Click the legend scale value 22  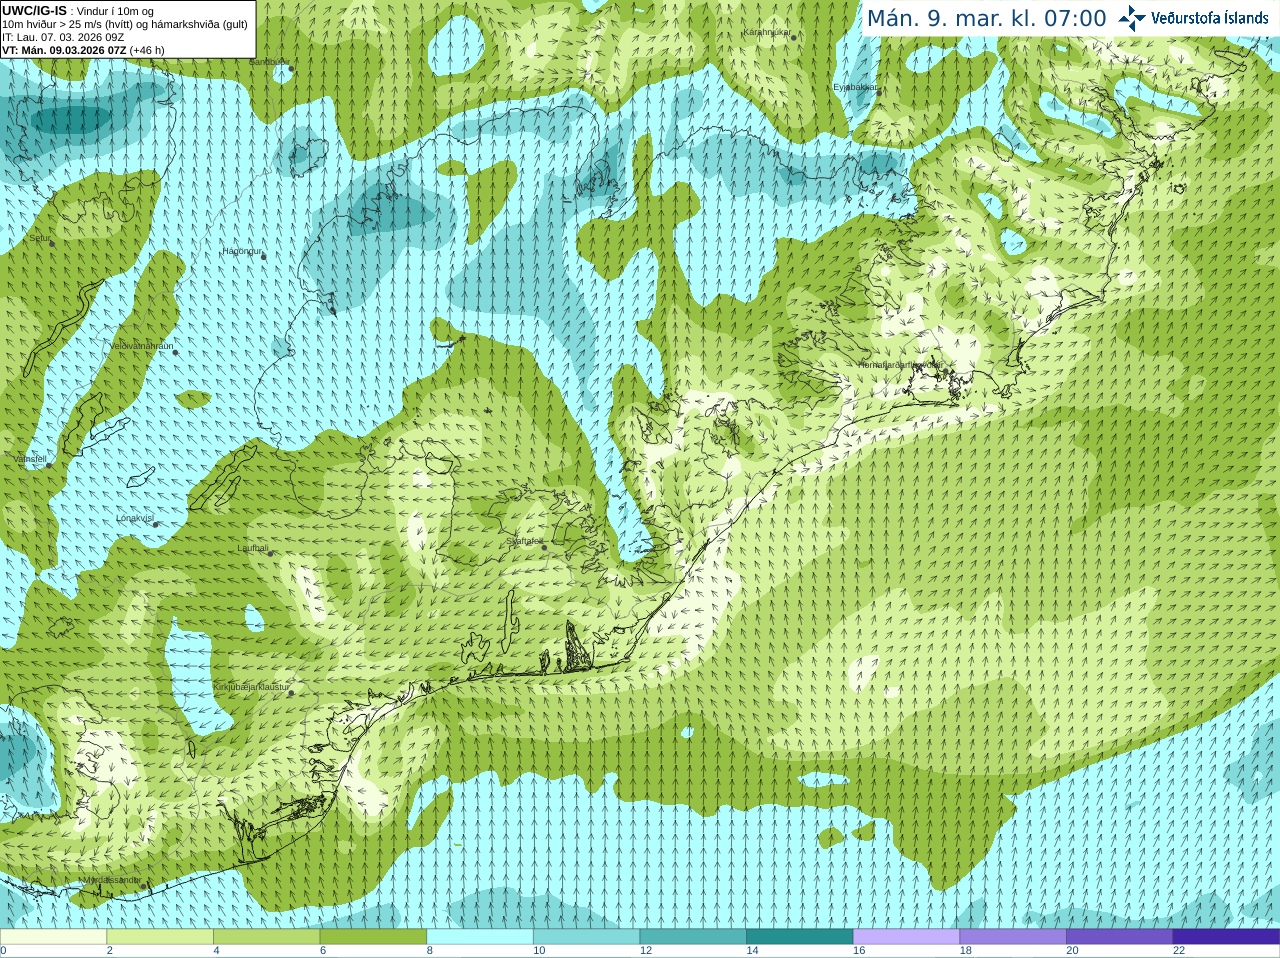1179,951
